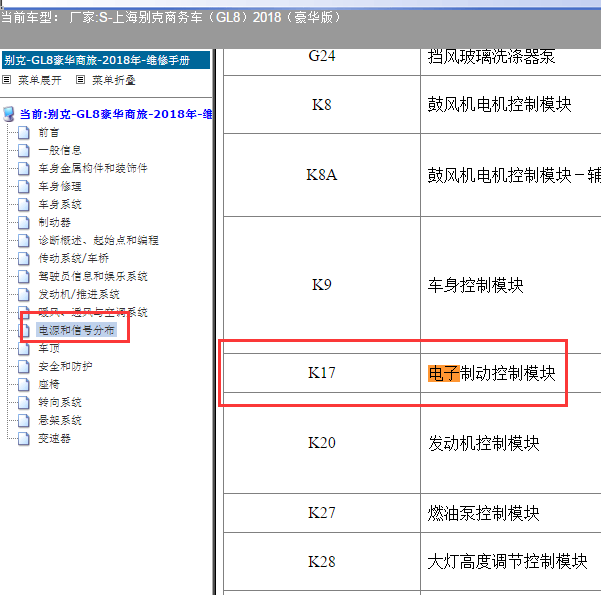Click the 菜单折叠 collapse-all icon
The width and height of the screenshot is (601, 595).
81,80
